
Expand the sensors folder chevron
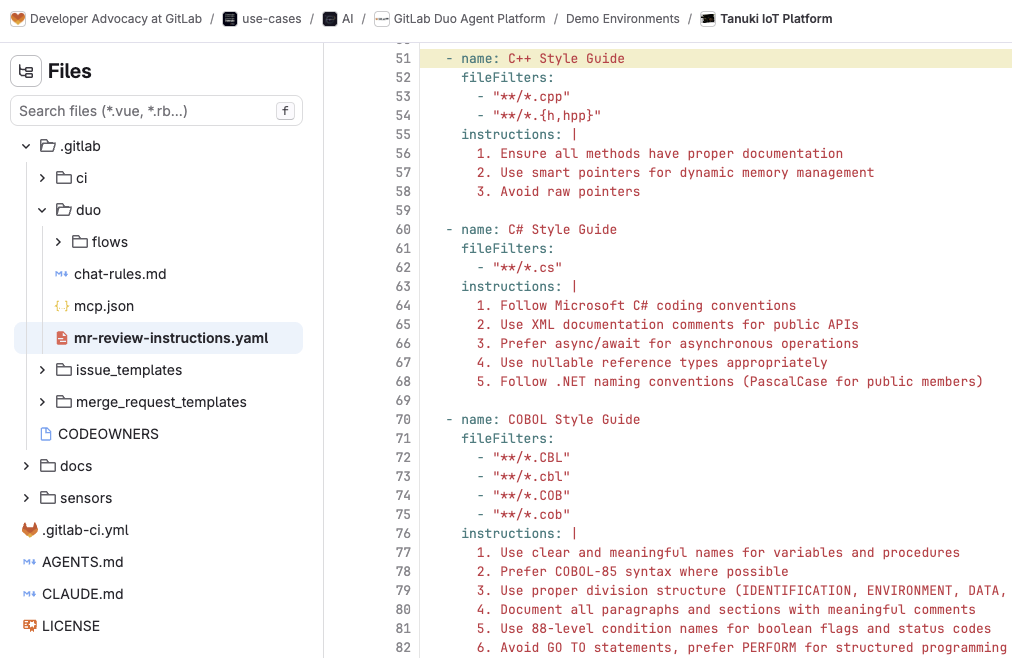point(26,498)
